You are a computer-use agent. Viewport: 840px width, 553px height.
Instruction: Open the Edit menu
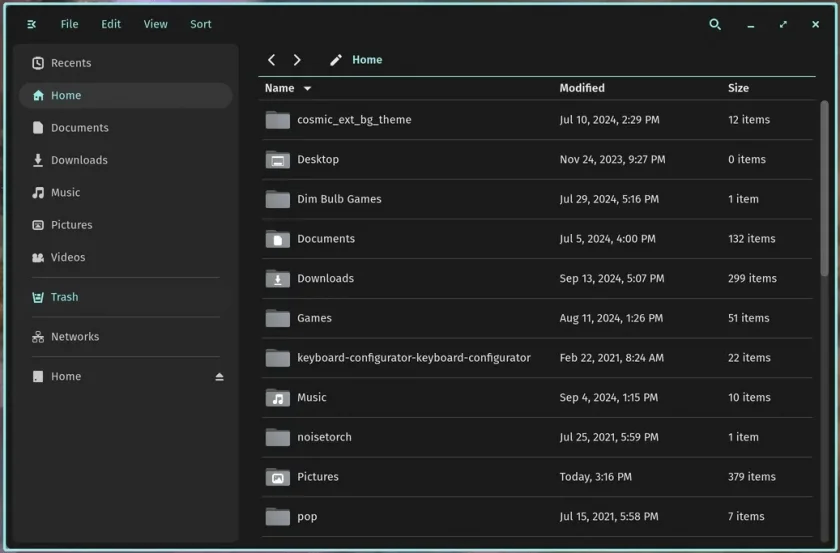(111, 24)
